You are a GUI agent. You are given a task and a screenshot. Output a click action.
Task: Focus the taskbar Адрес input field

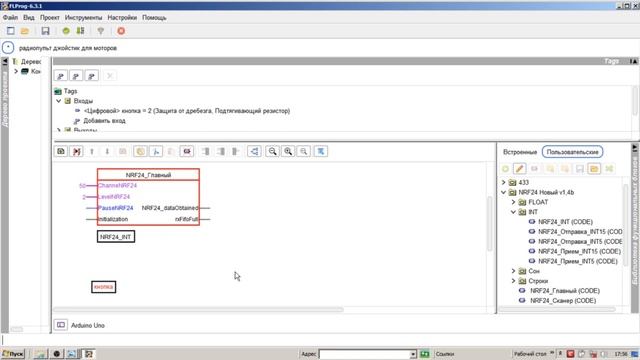[x=364, y=354]
